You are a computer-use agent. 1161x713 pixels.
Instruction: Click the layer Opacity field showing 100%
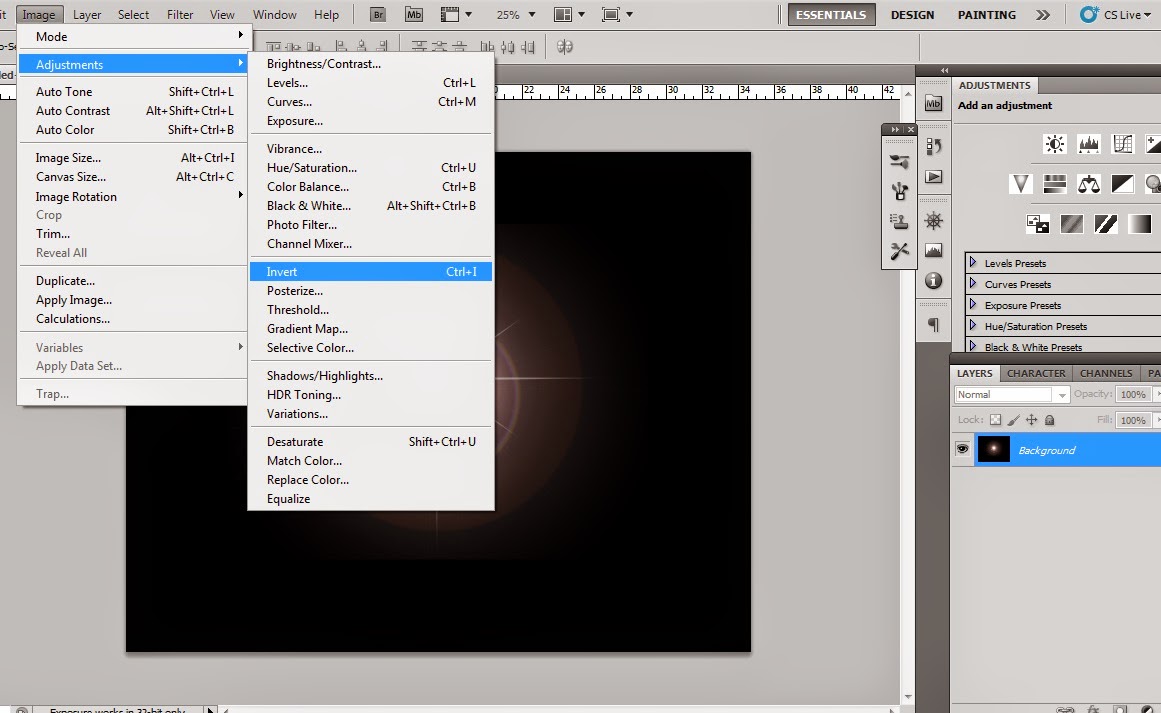tap(1133, 395)
